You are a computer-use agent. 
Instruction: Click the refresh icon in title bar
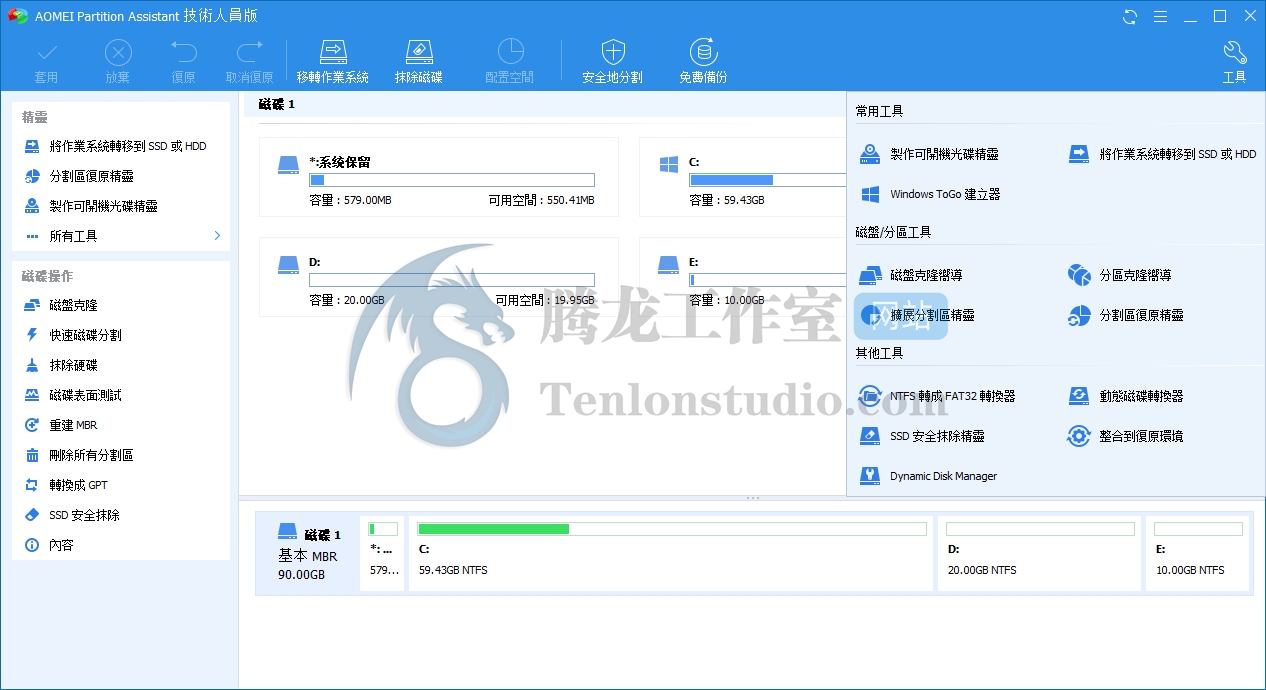(x=1130, y=16)
